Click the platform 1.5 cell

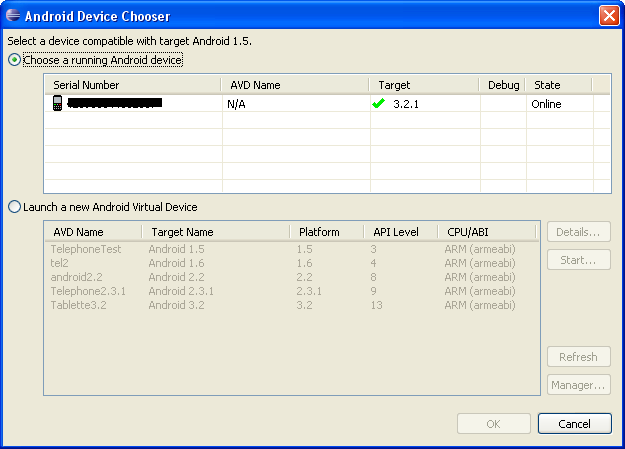click(304, 249)
